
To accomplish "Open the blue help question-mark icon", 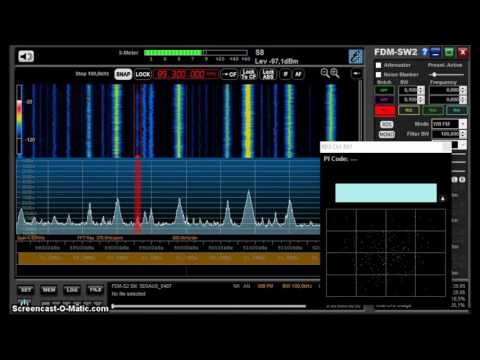I will (x=424, y=52).
